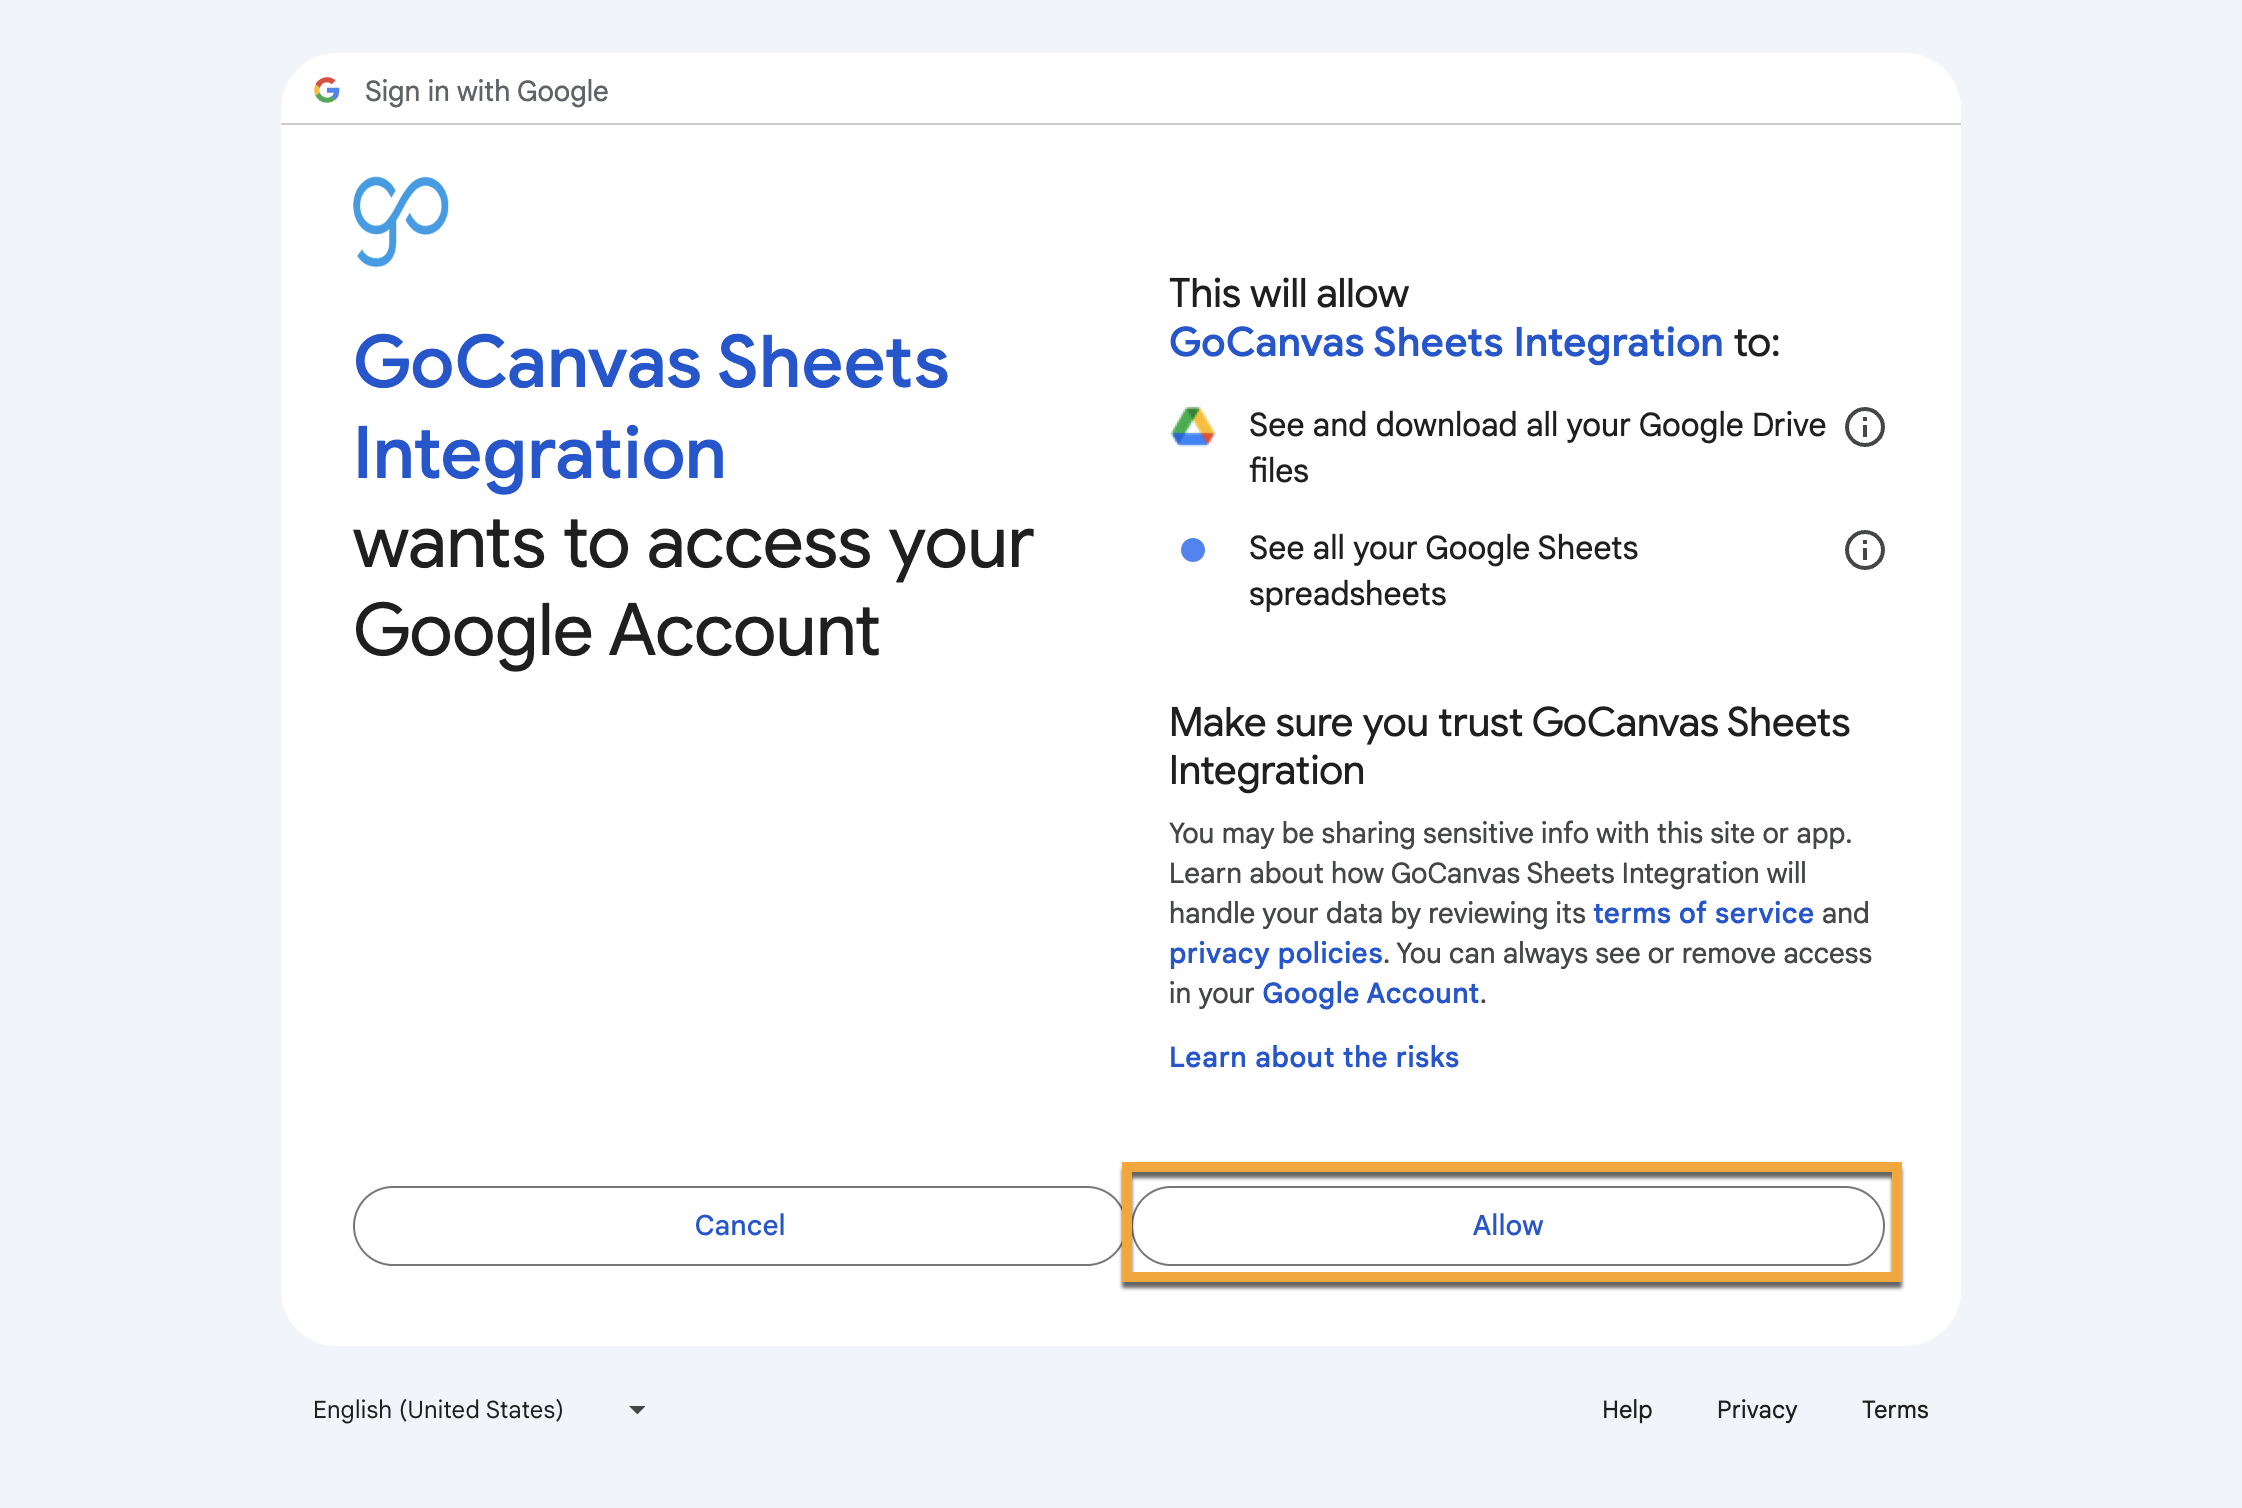Click the Cancel button
The image size is (2242, 1508).
[x=739, y=1225]
